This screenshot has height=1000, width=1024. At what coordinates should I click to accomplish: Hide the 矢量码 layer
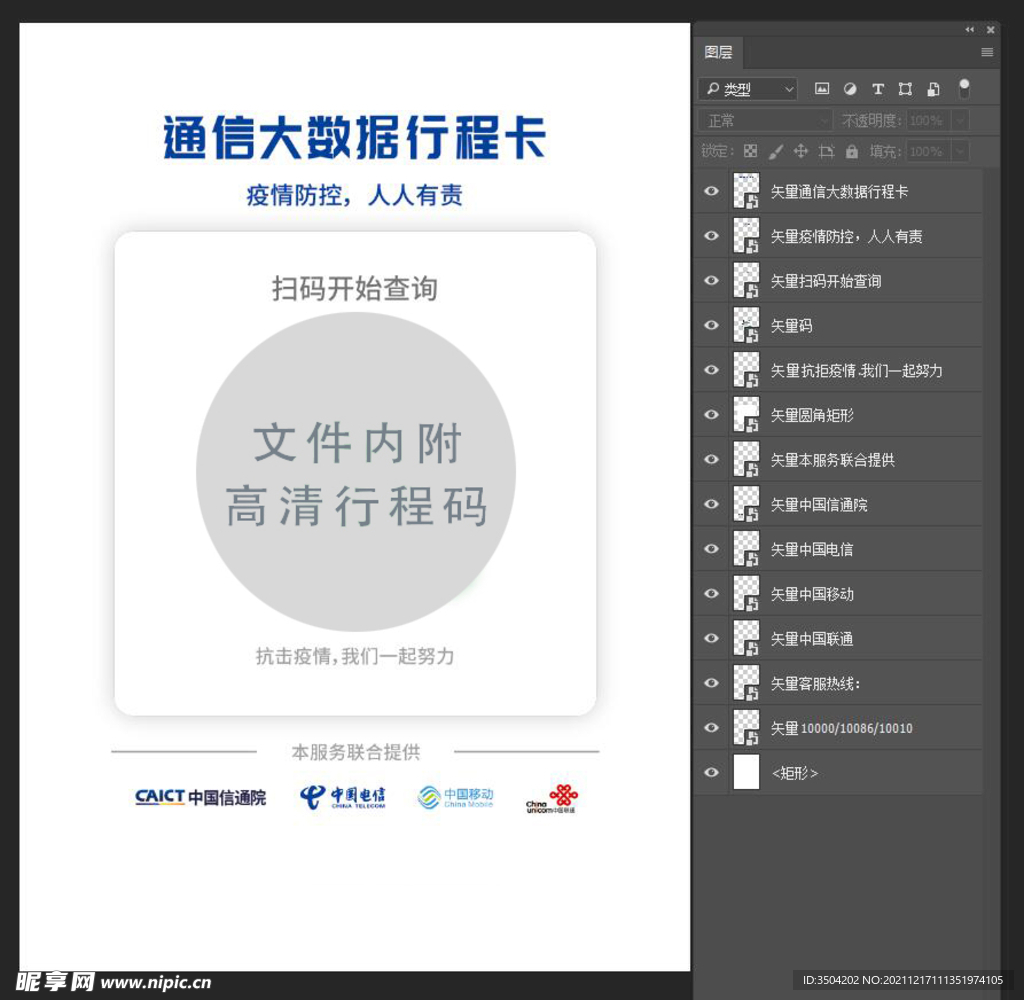711,325
